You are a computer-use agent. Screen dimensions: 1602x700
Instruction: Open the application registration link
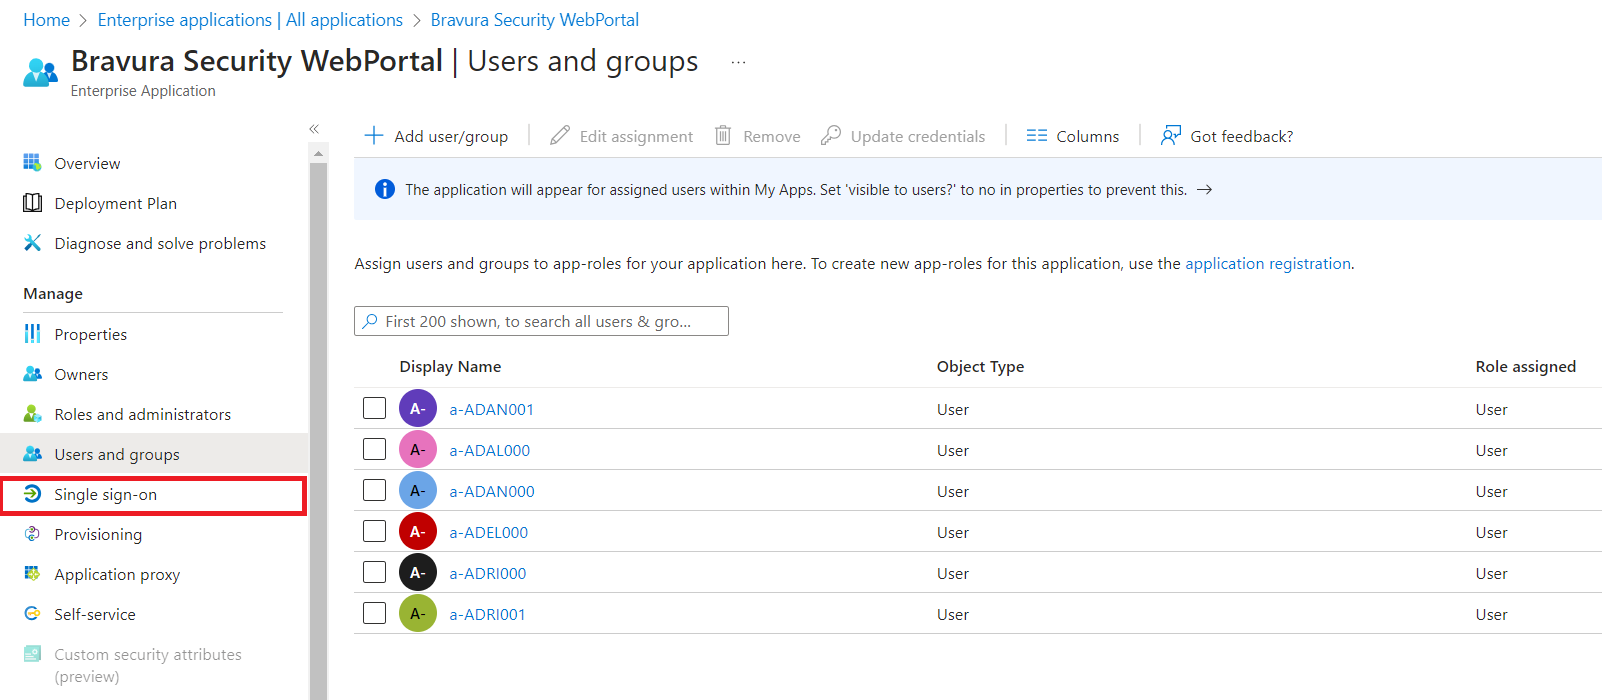1268,263
